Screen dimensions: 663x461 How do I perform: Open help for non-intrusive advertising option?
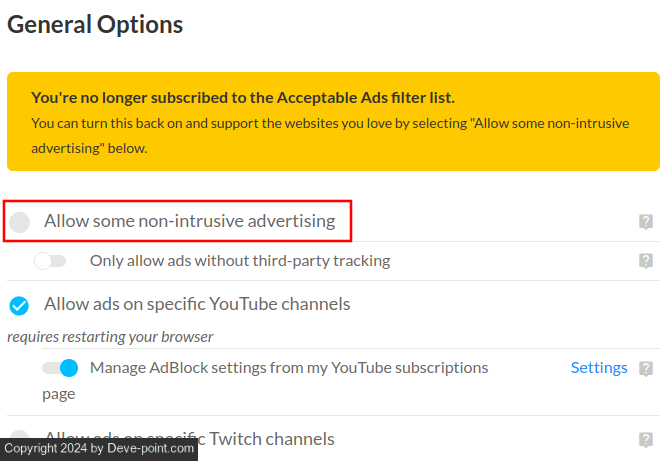[646, 222]
